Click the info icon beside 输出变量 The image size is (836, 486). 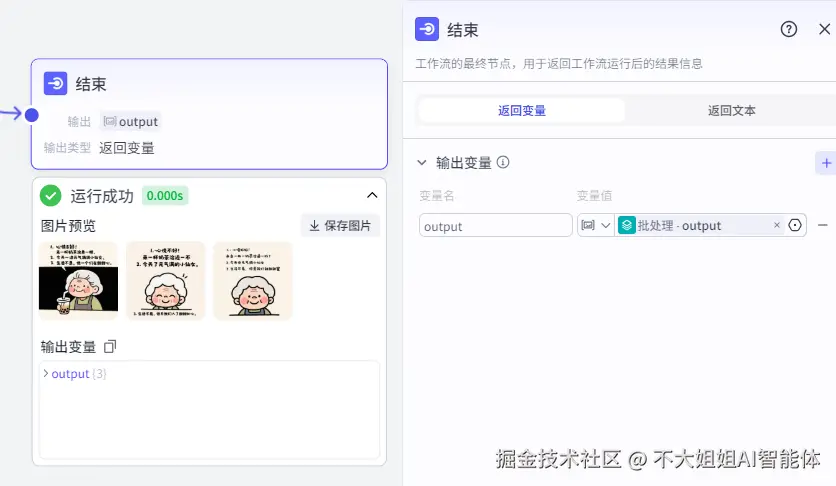tap(503, 162)
